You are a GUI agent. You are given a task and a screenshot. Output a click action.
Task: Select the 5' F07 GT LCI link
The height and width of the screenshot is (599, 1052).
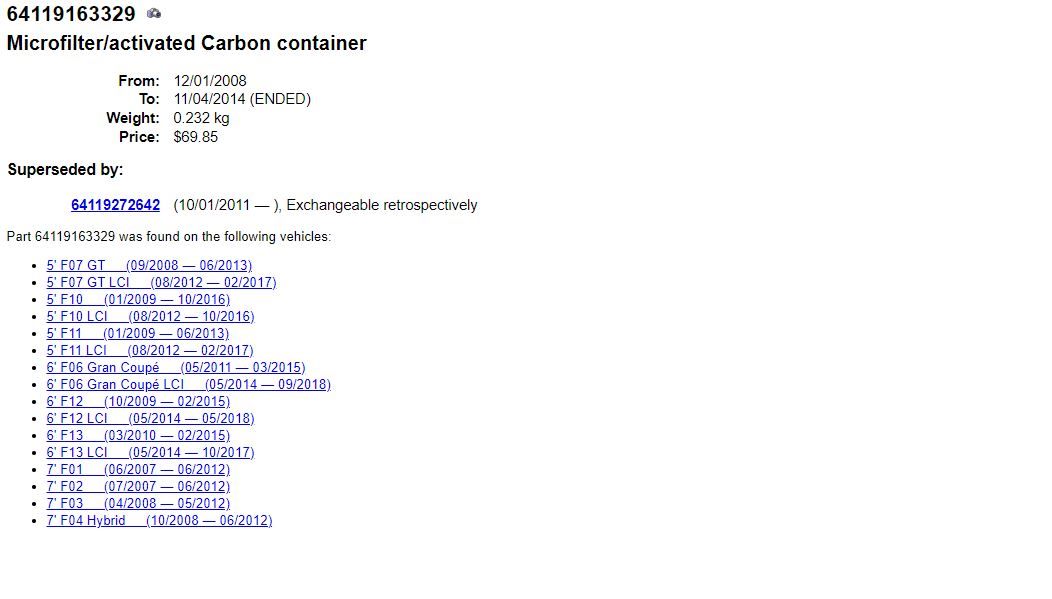coord(161,283)
